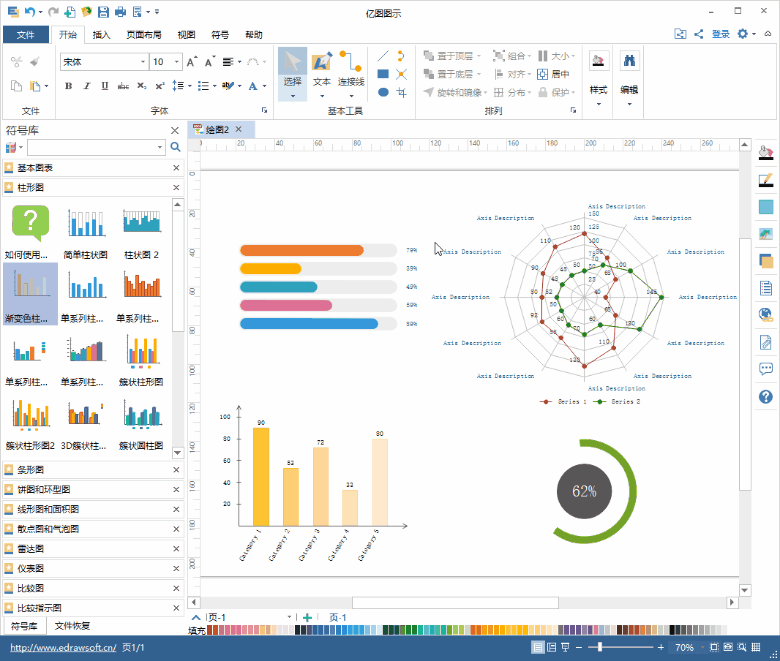780x661 pixels.
Task: Open the font size 10 dropdown
Action: [x=177, y=62]
